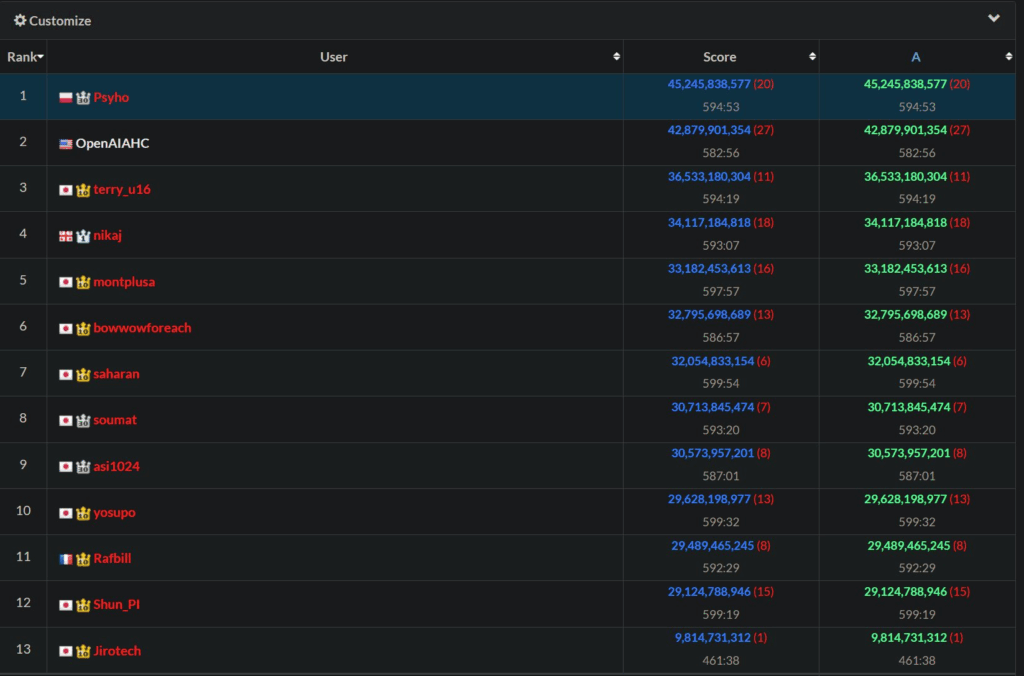Viewport: 1024px width, 676px height.
Task: Click the Customize gear icon
Action: tap(20, 20)
